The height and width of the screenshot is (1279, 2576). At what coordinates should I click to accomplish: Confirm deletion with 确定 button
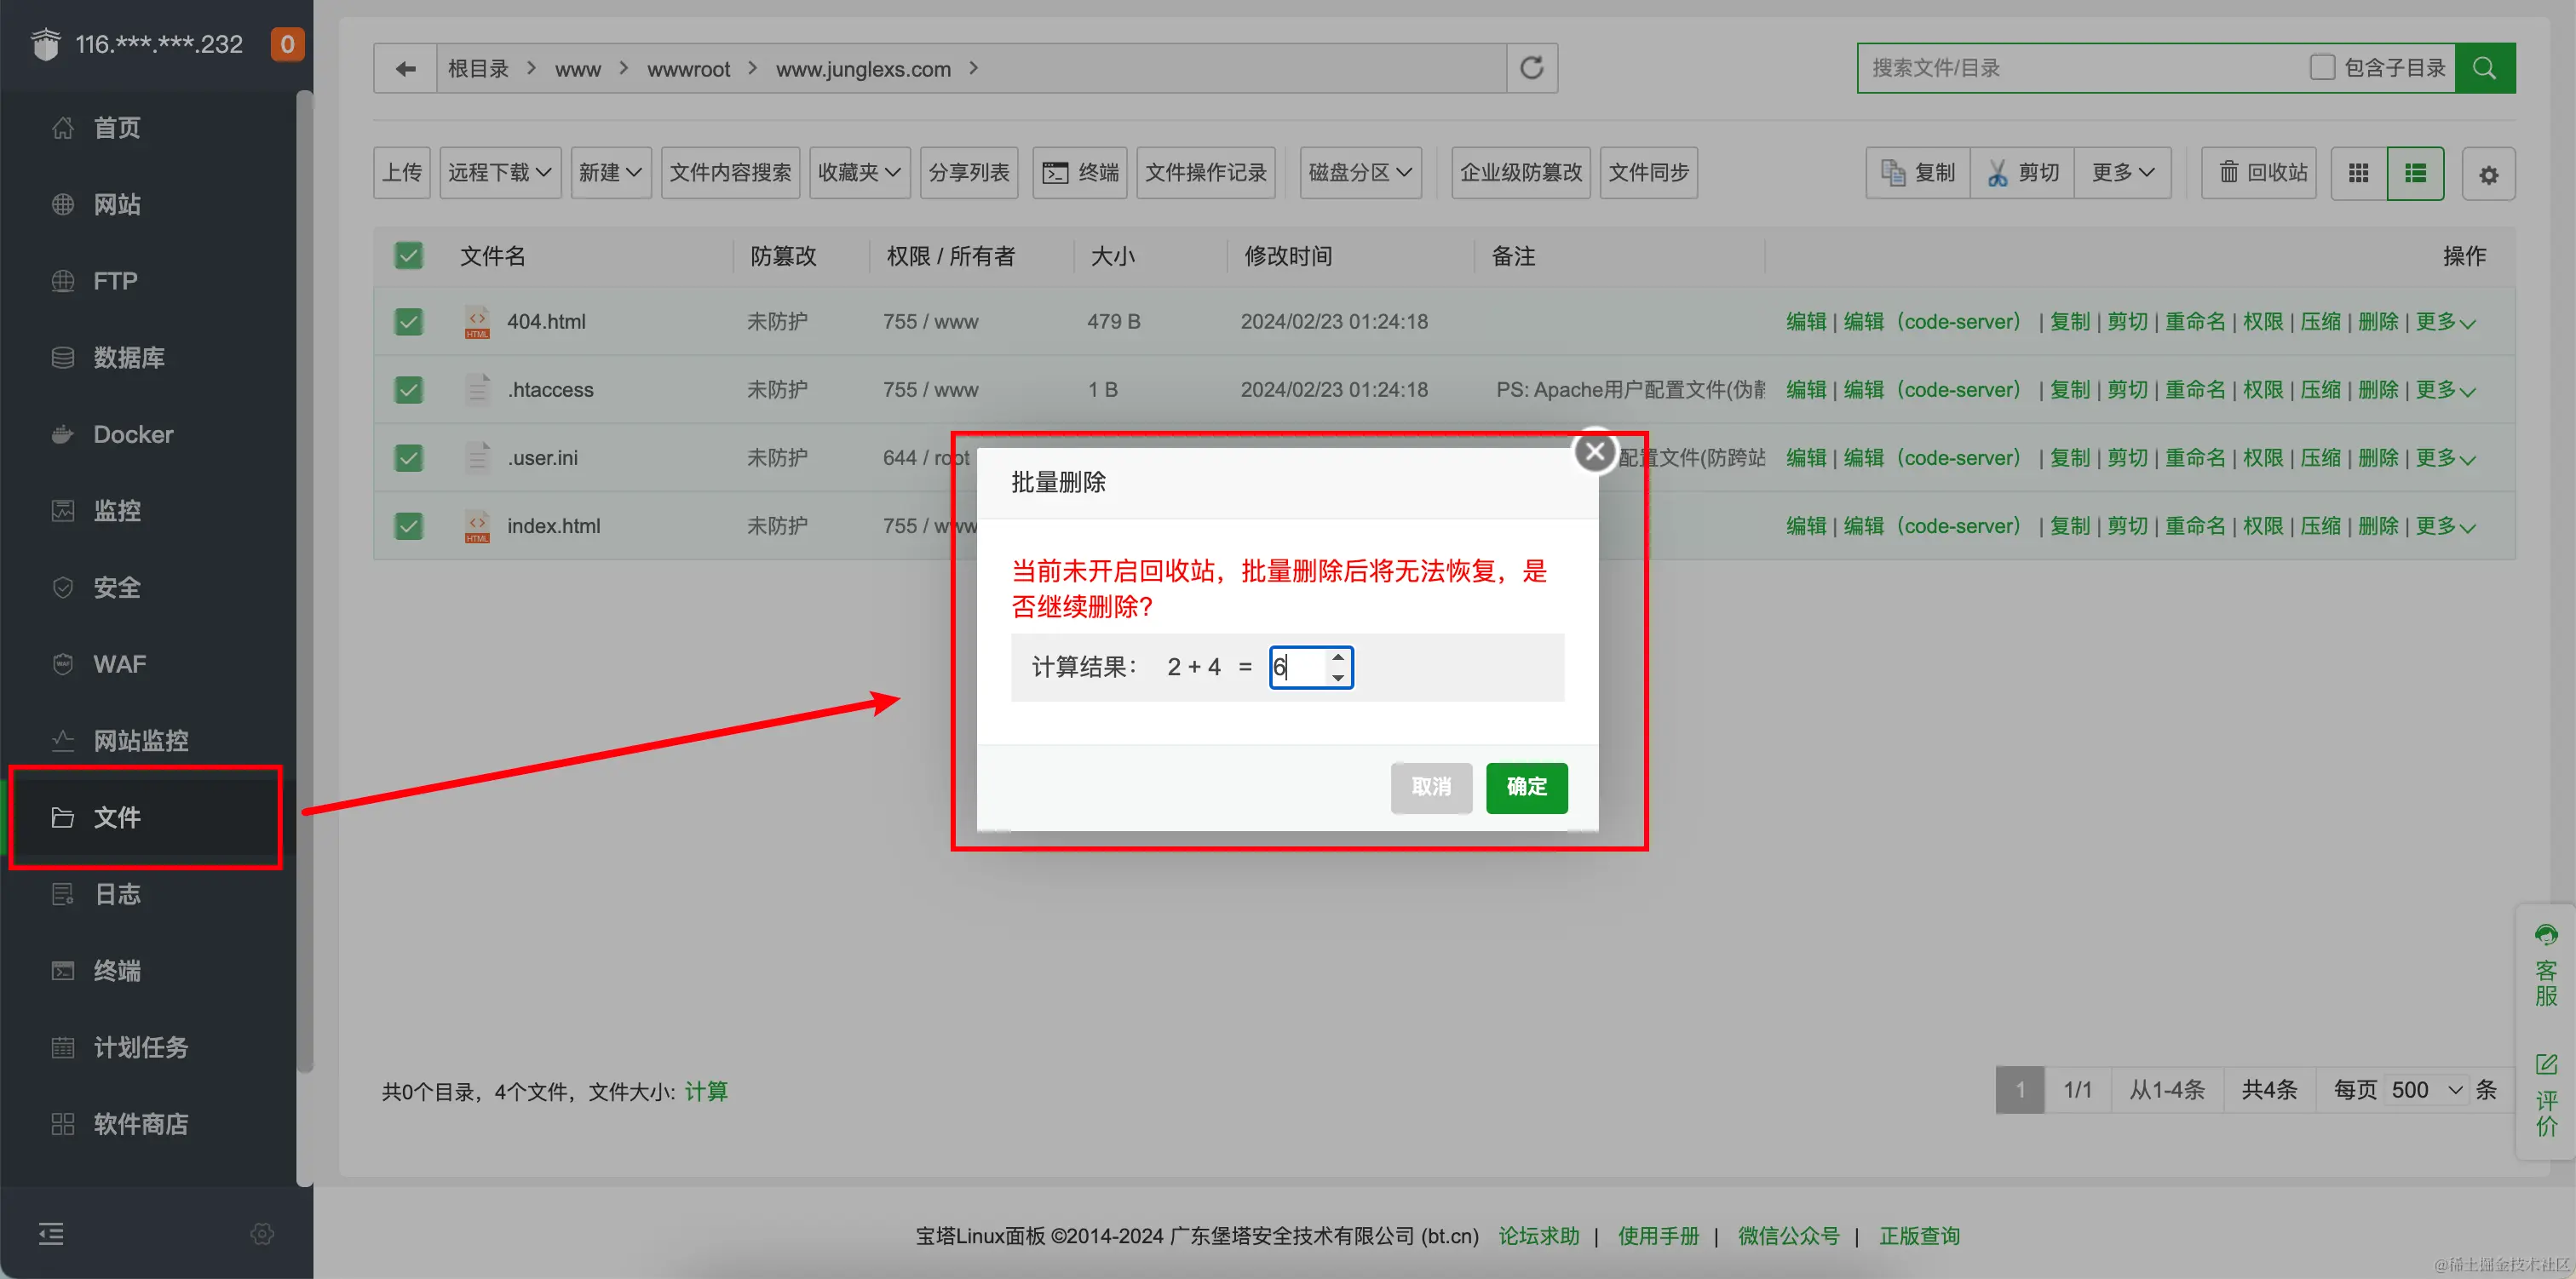click(x=1526, y=787)
